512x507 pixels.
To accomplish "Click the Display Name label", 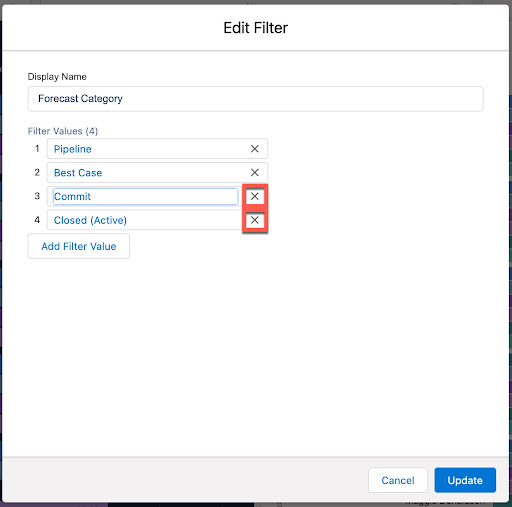I will click(x=57, y=77).
